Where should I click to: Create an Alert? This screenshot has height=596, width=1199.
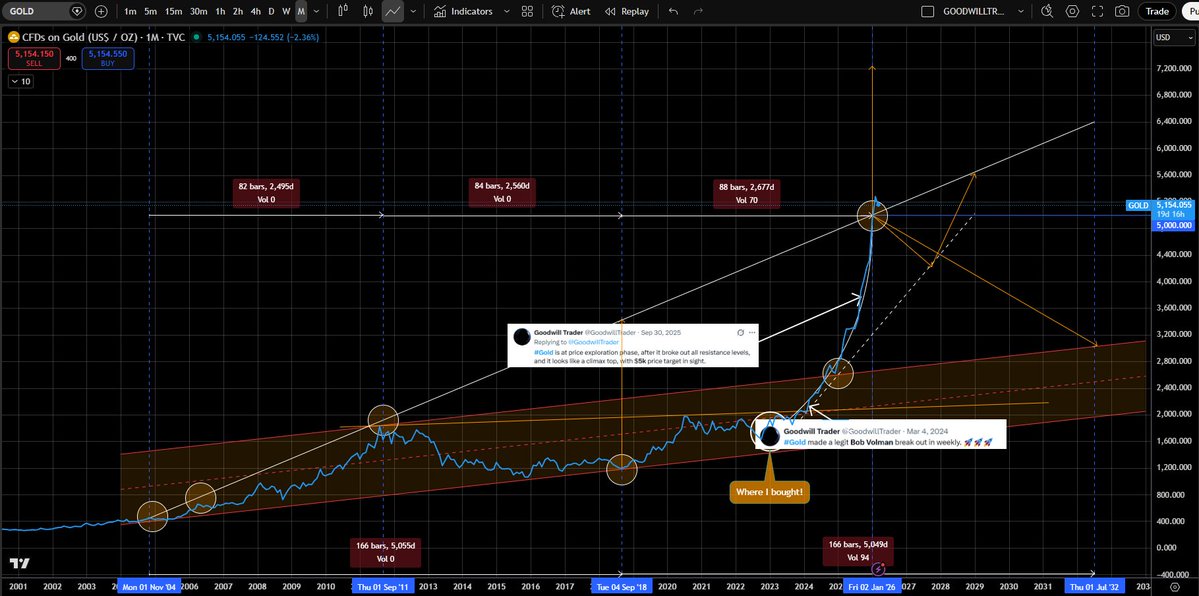point(570,11)
